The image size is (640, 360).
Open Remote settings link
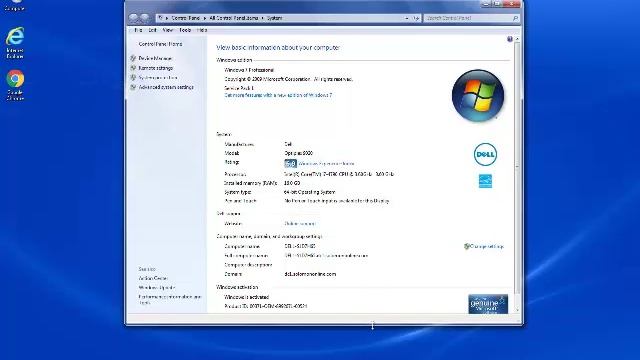click(x=156, y=68)
